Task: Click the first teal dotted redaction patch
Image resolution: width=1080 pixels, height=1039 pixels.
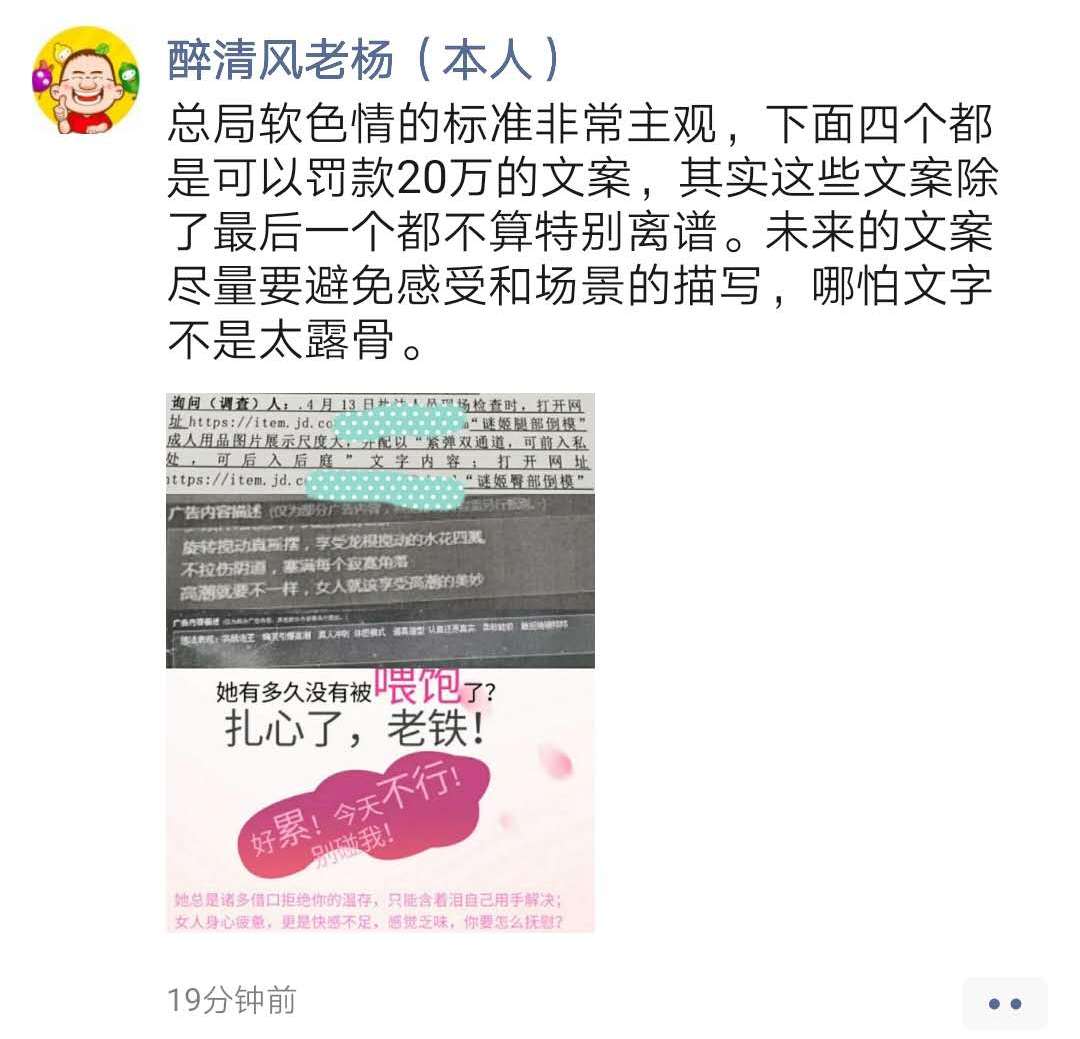Action: (x=399, y=423)
